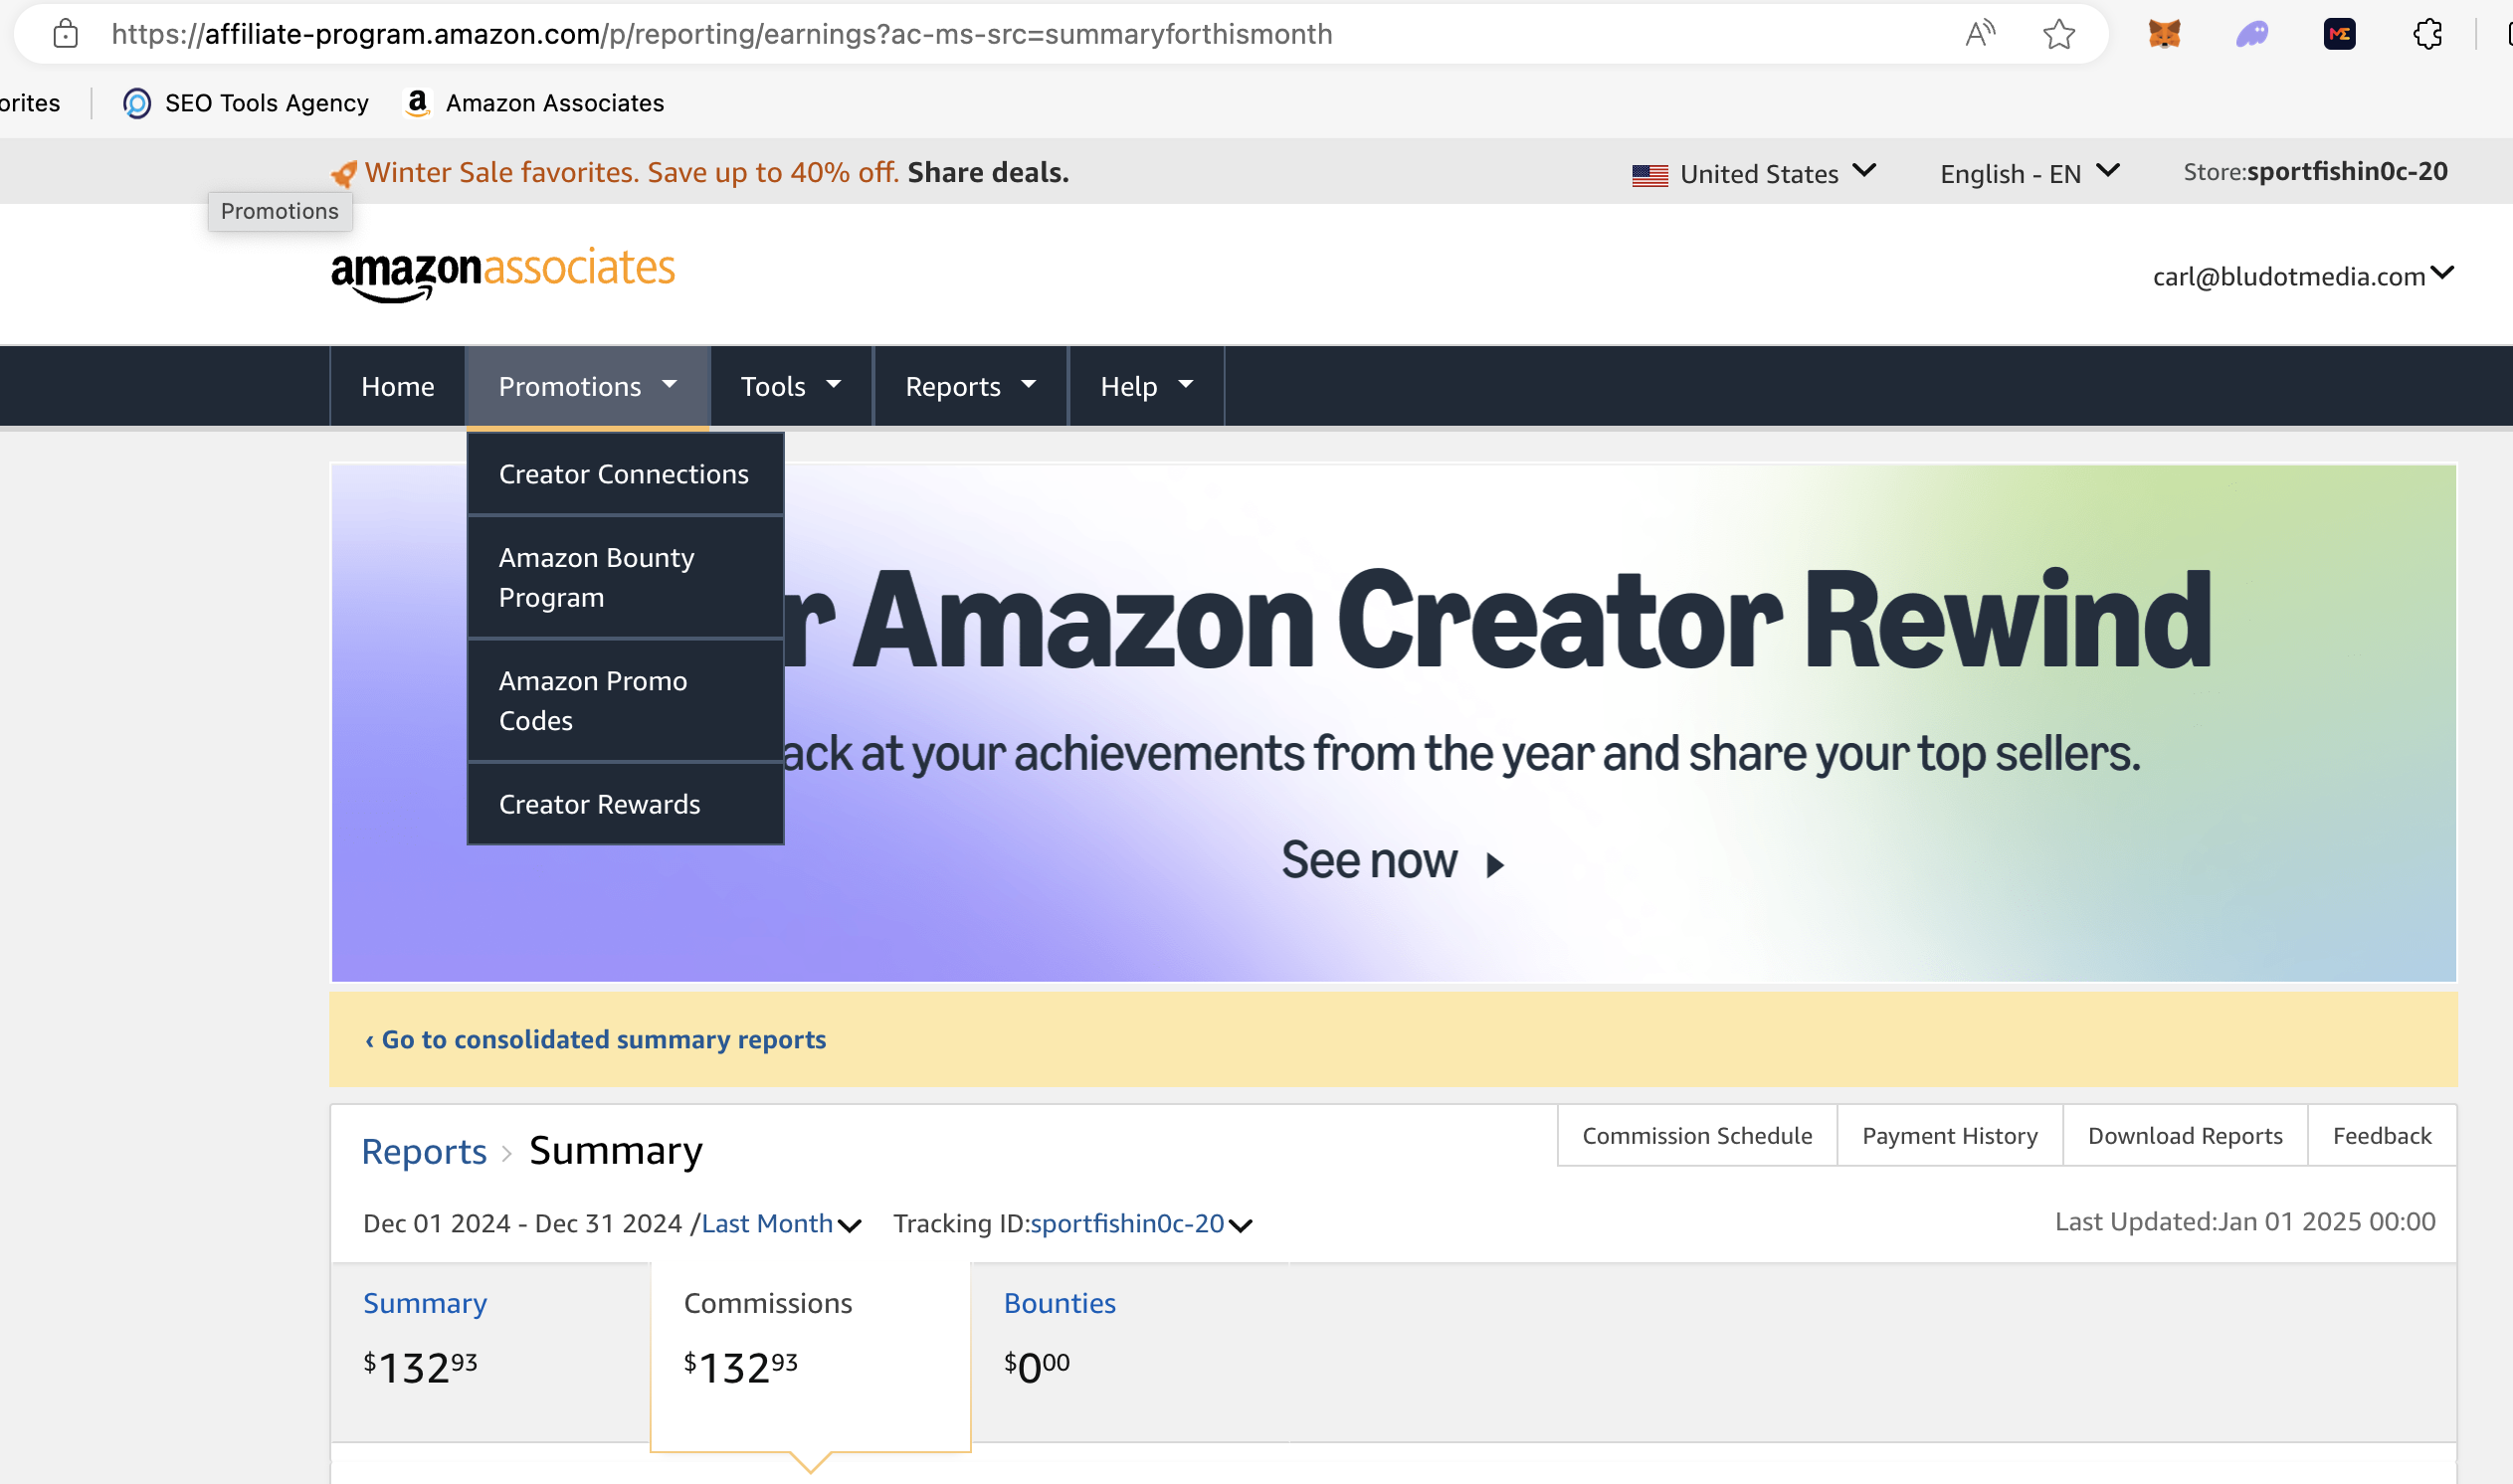
Task: Open the English - EN language dropdown
Action: click(2029, 174)
